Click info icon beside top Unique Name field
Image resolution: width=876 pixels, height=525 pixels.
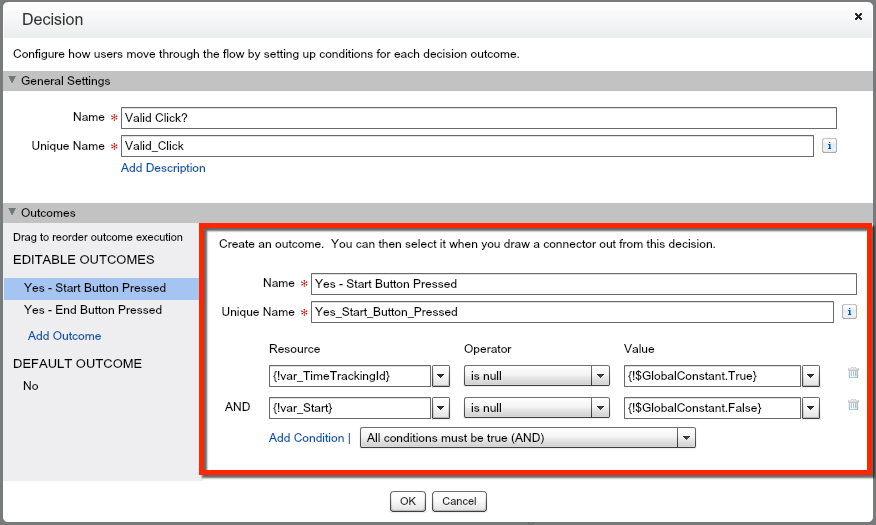(829, 146)
